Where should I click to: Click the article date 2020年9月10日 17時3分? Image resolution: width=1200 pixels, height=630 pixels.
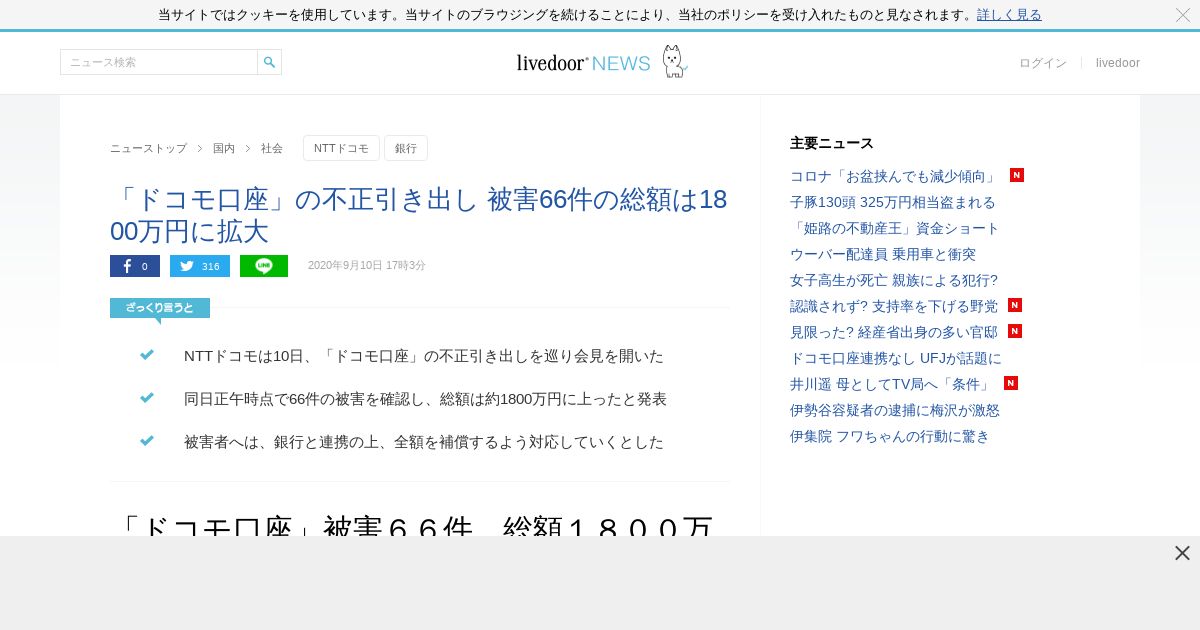[x=367, y=266]
